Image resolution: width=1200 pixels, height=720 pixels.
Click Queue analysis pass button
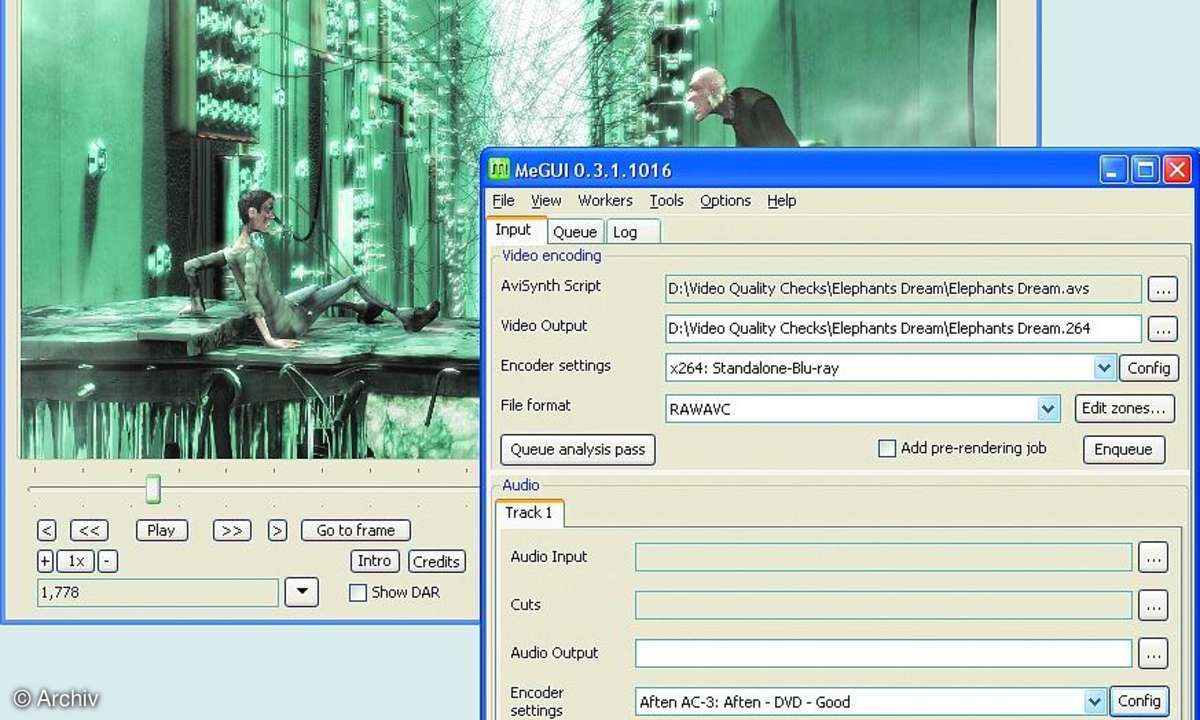click(578, 450)
